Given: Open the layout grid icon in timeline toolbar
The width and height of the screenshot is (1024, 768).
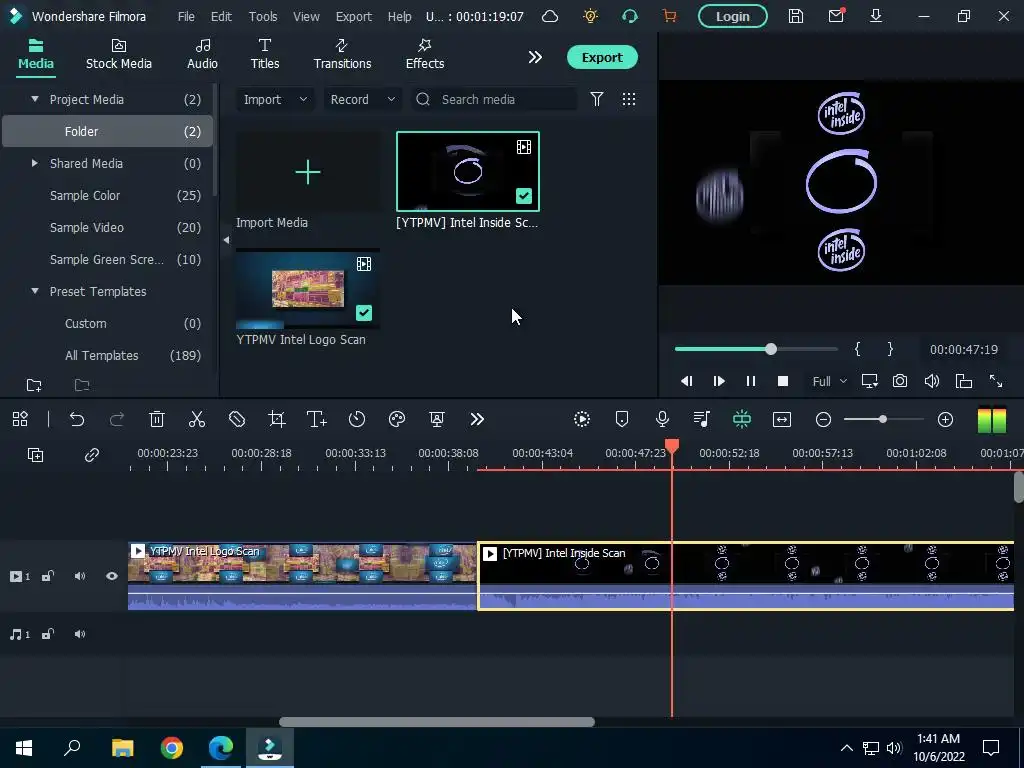Looking at the screenshot, I should (20, 419).
